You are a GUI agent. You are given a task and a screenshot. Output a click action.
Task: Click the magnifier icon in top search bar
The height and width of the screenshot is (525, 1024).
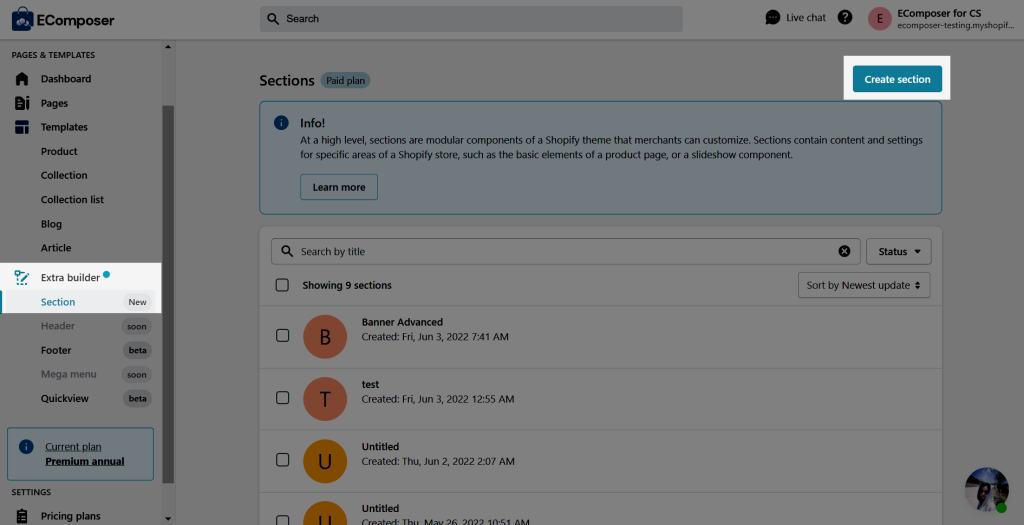pyautogui.click(x=273, y=19)
